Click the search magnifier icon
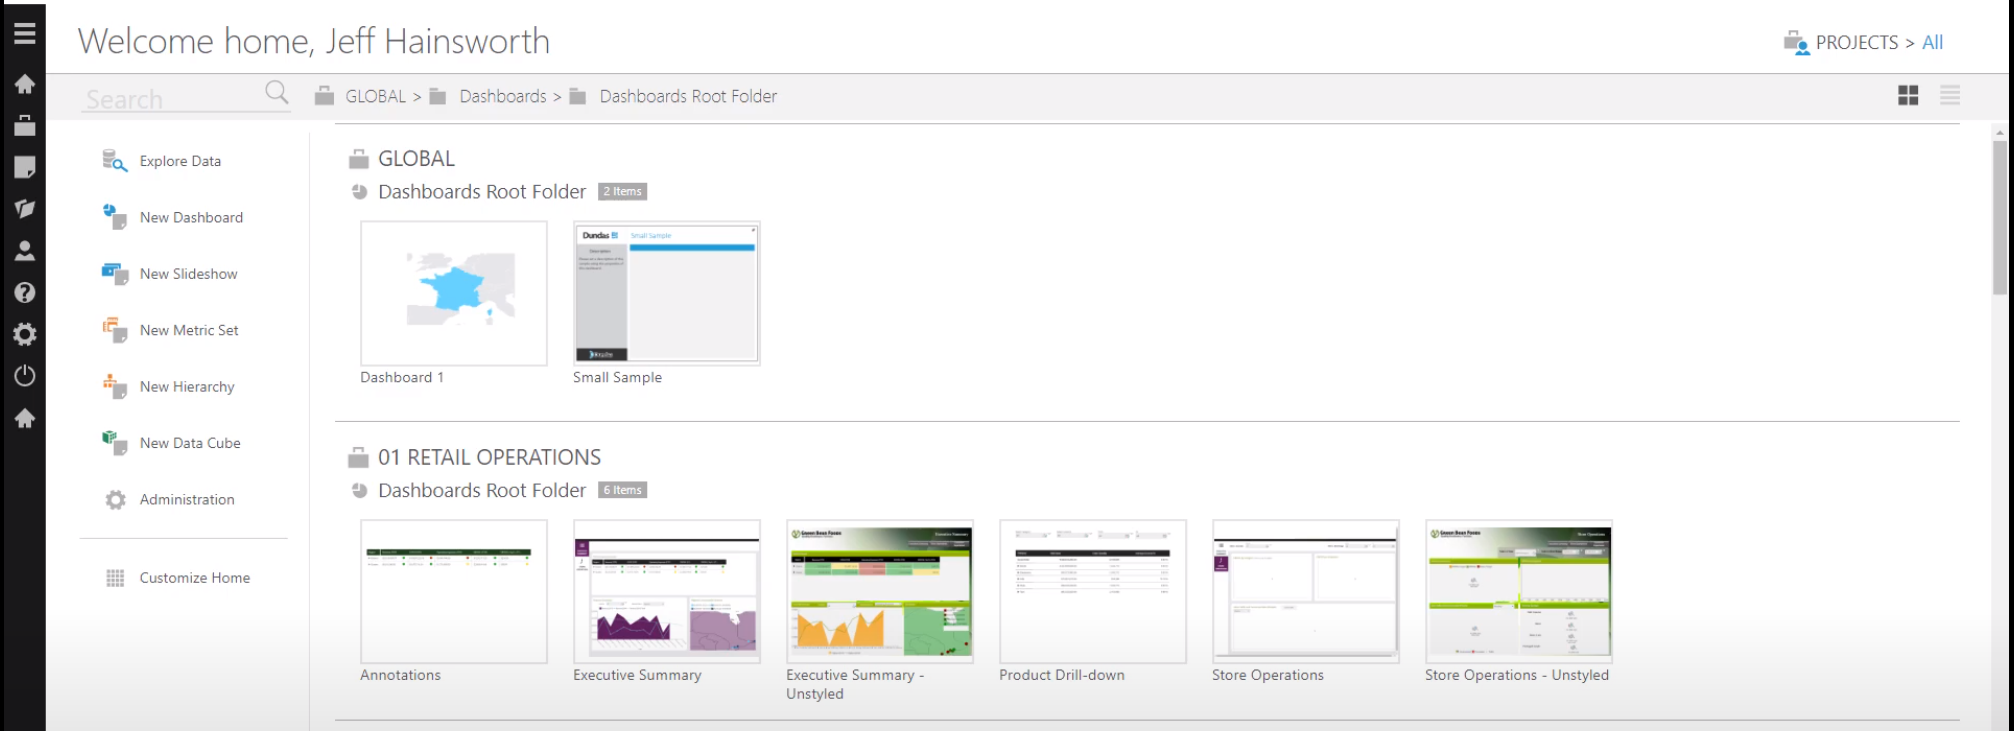The height and width of the screenshot is (731, 2014). pos(277,93)
